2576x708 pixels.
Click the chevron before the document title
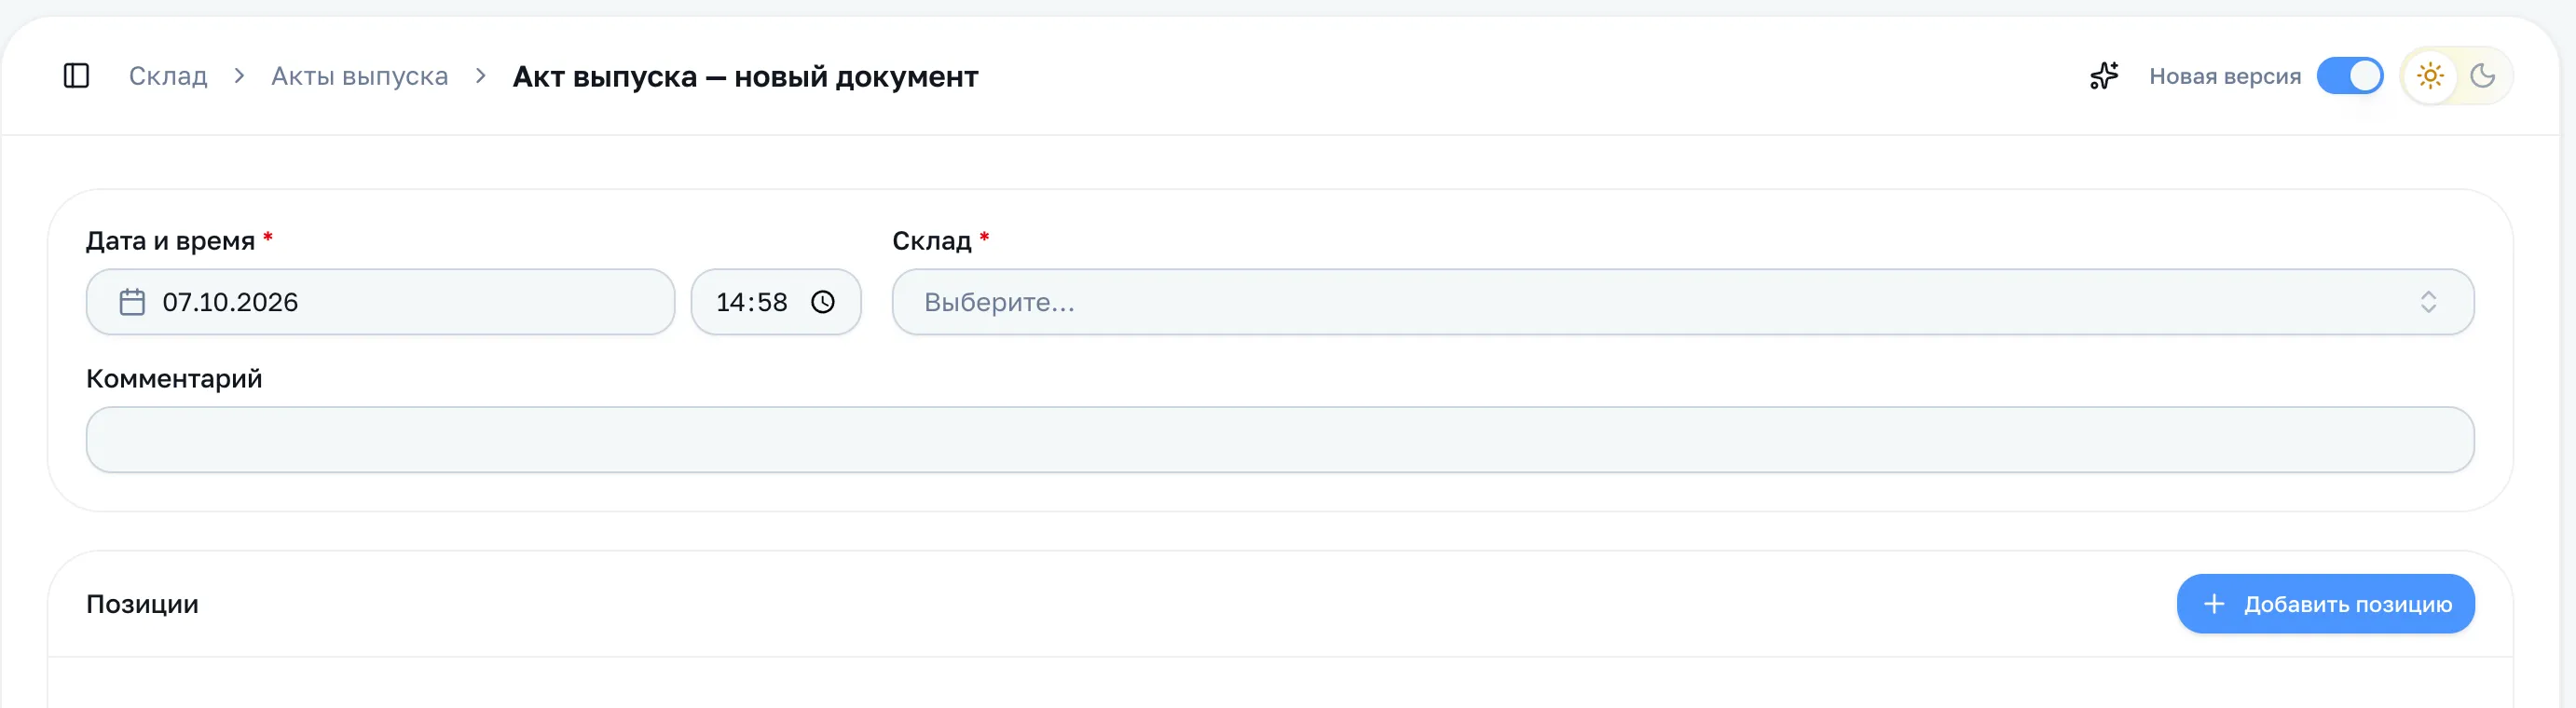[481, 76]
